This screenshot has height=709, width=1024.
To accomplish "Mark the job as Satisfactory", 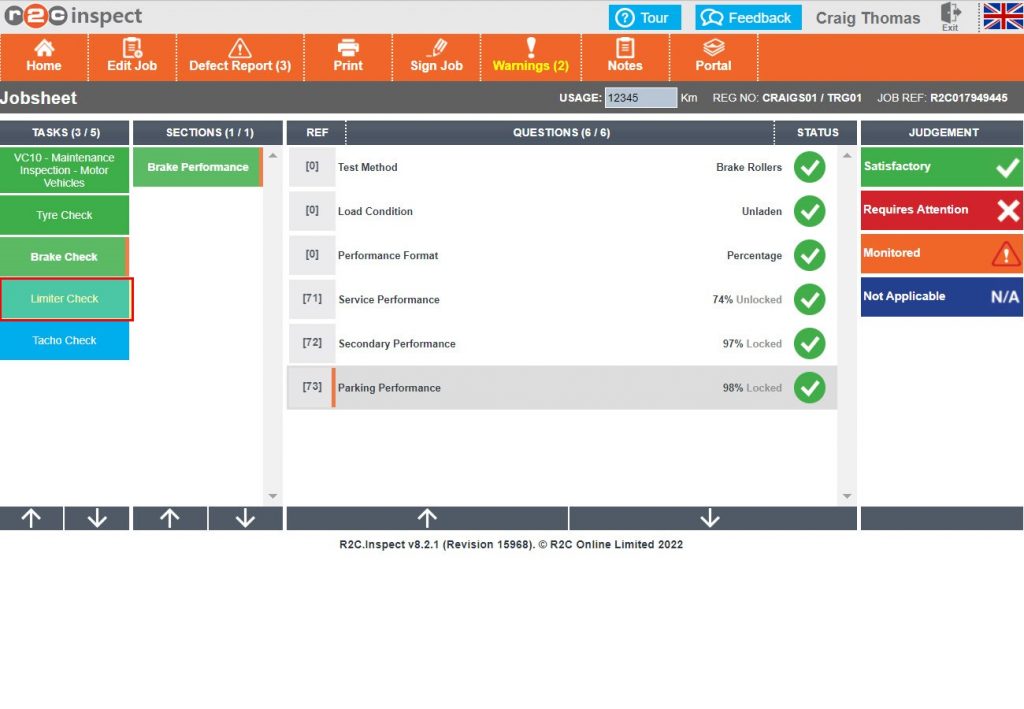I will pos(940,166).
